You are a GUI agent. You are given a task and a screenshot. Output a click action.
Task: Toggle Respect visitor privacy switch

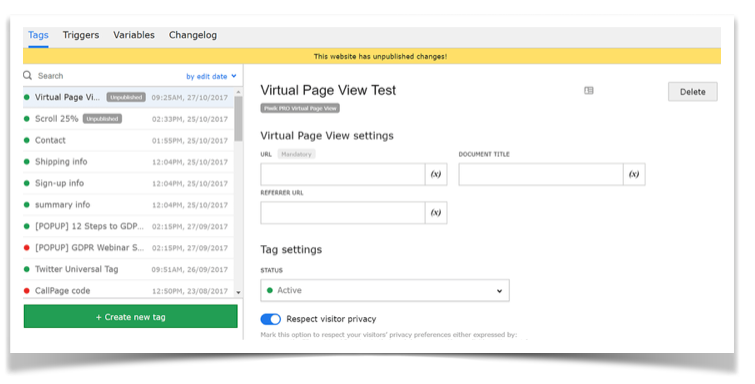coord(271,319)
